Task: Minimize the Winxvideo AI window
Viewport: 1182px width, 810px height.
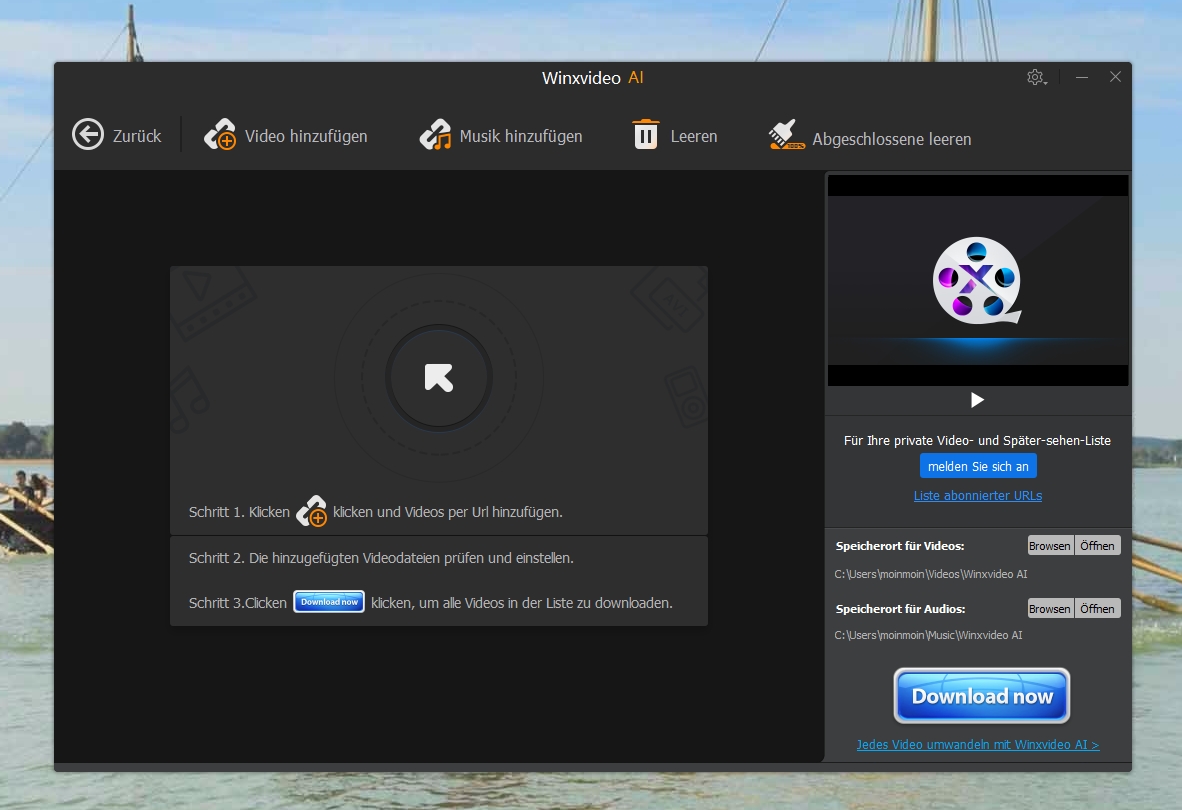Action: (x=1082, y=77)
